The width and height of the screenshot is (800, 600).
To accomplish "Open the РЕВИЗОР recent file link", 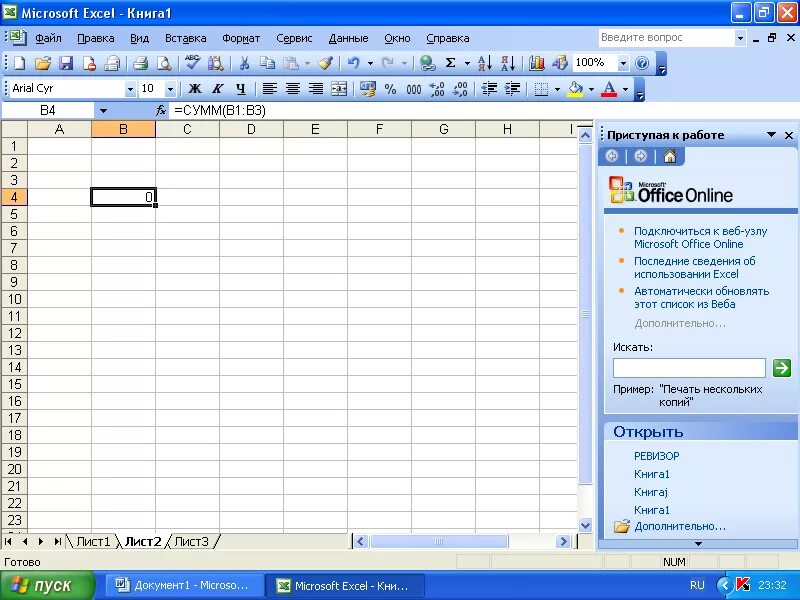I will click(657, 456).
